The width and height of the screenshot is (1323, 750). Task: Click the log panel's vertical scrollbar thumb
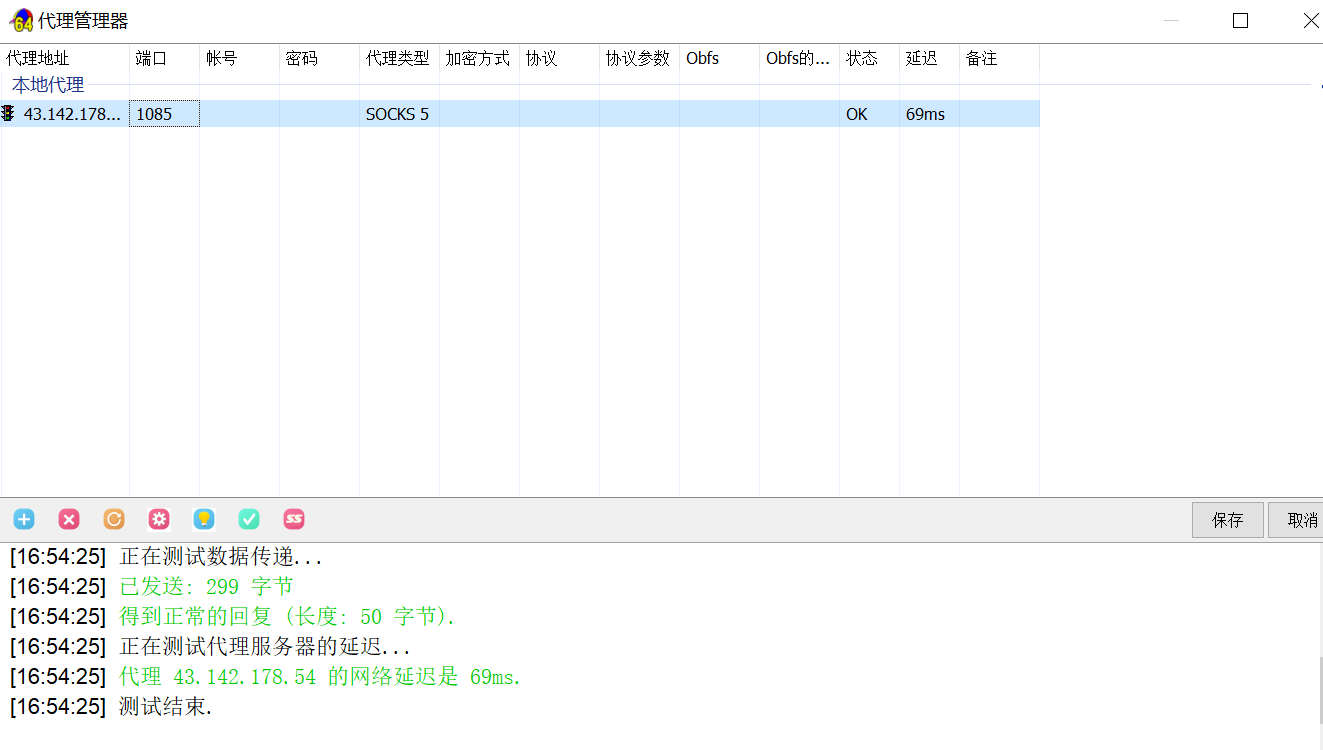coord(1319,689)
